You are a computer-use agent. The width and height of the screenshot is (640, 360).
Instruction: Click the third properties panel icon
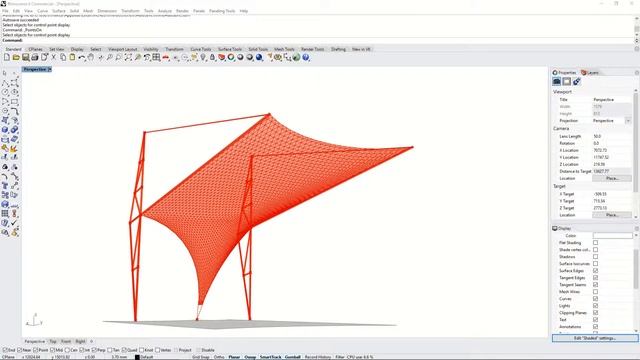(x=576, y=82)
